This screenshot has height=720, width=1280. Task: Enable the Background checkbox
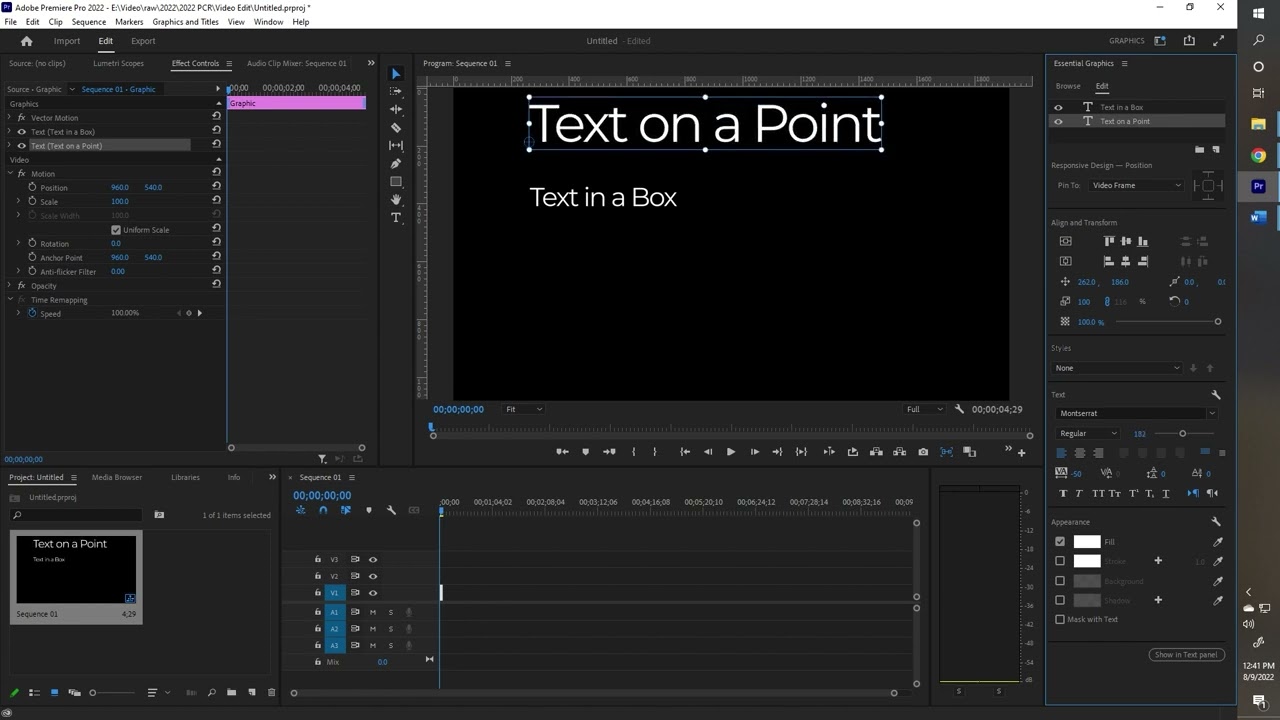(1060, 581)
